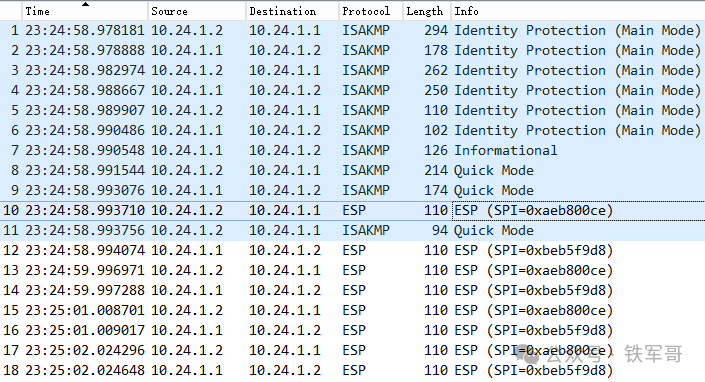Click the length value 250 in packet 4
The height and width of the screenshot is (382, 705).
[436, 90]
